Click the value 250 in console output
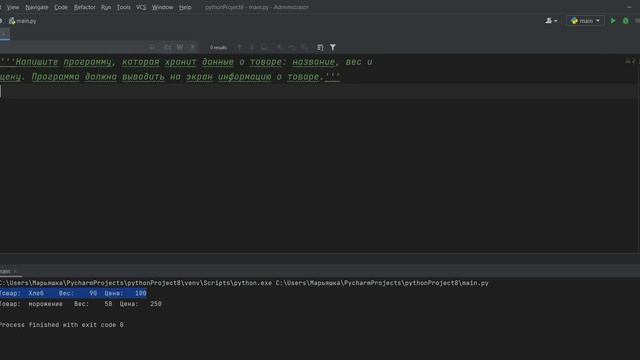Viewport: 640px width, 360px height. pos(156,304)
